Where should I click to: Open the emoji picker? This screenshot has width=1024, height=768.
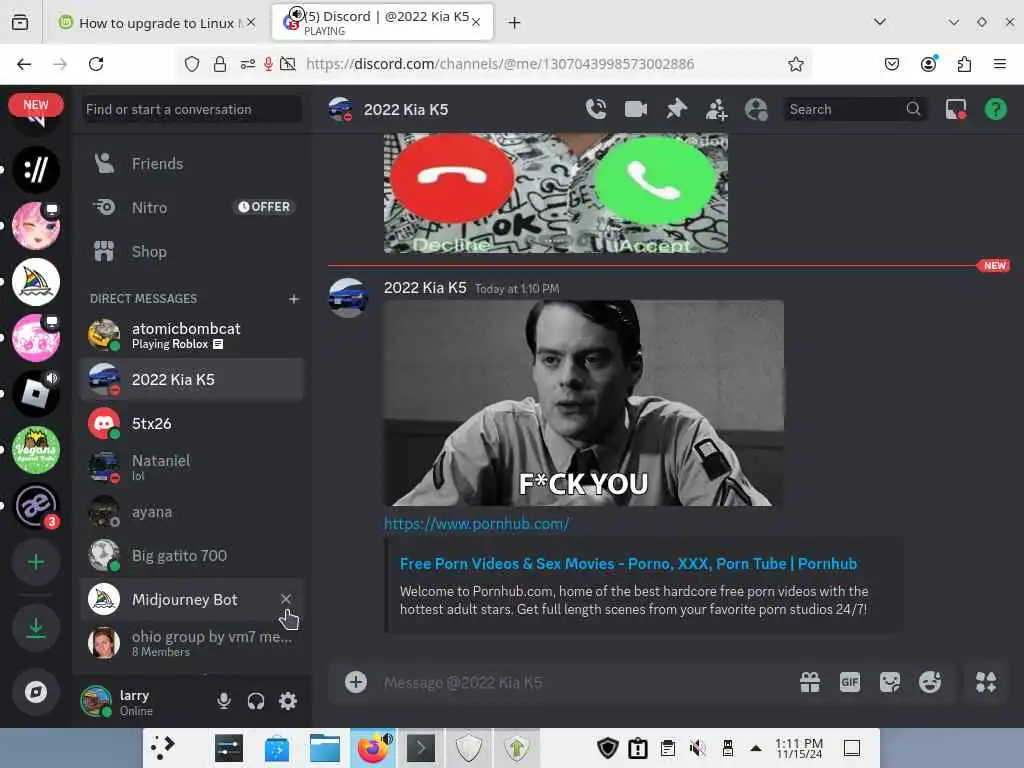point(930,682)
